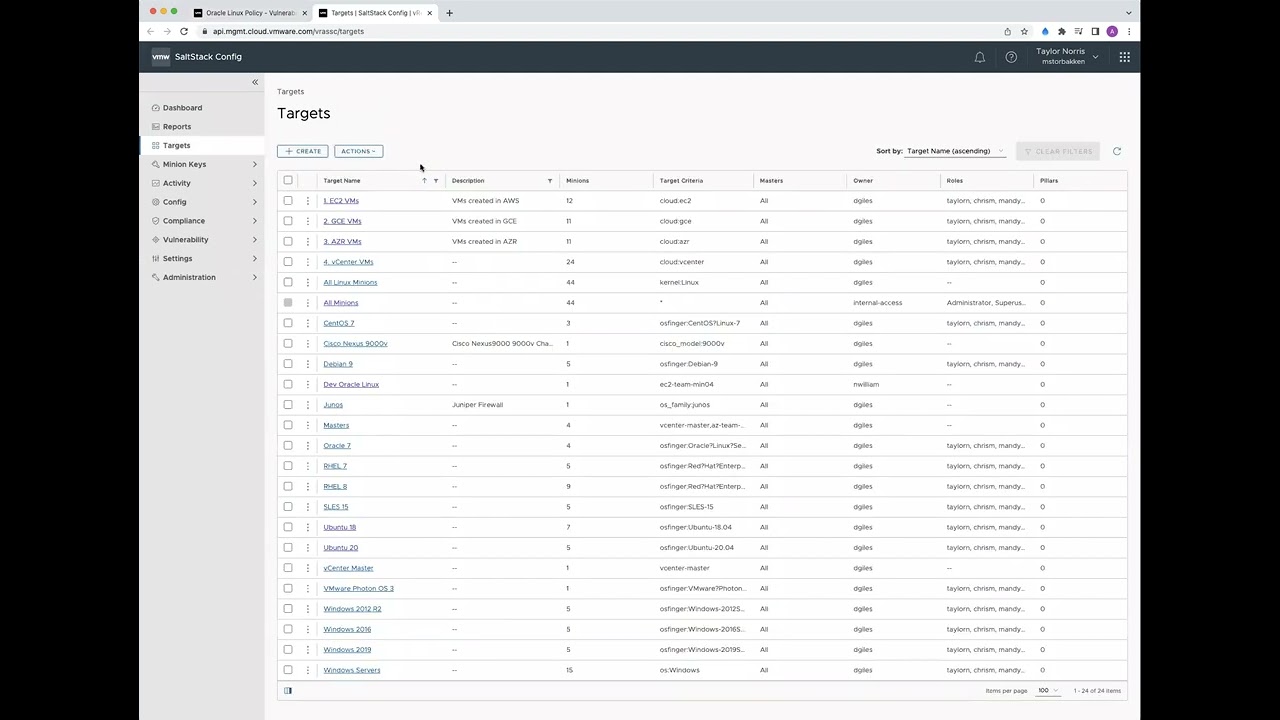Image resolution: width=1280 pixels, height=720 pixels.
Task: Open the help question mark icon
Action: [x=1011, y=57]
